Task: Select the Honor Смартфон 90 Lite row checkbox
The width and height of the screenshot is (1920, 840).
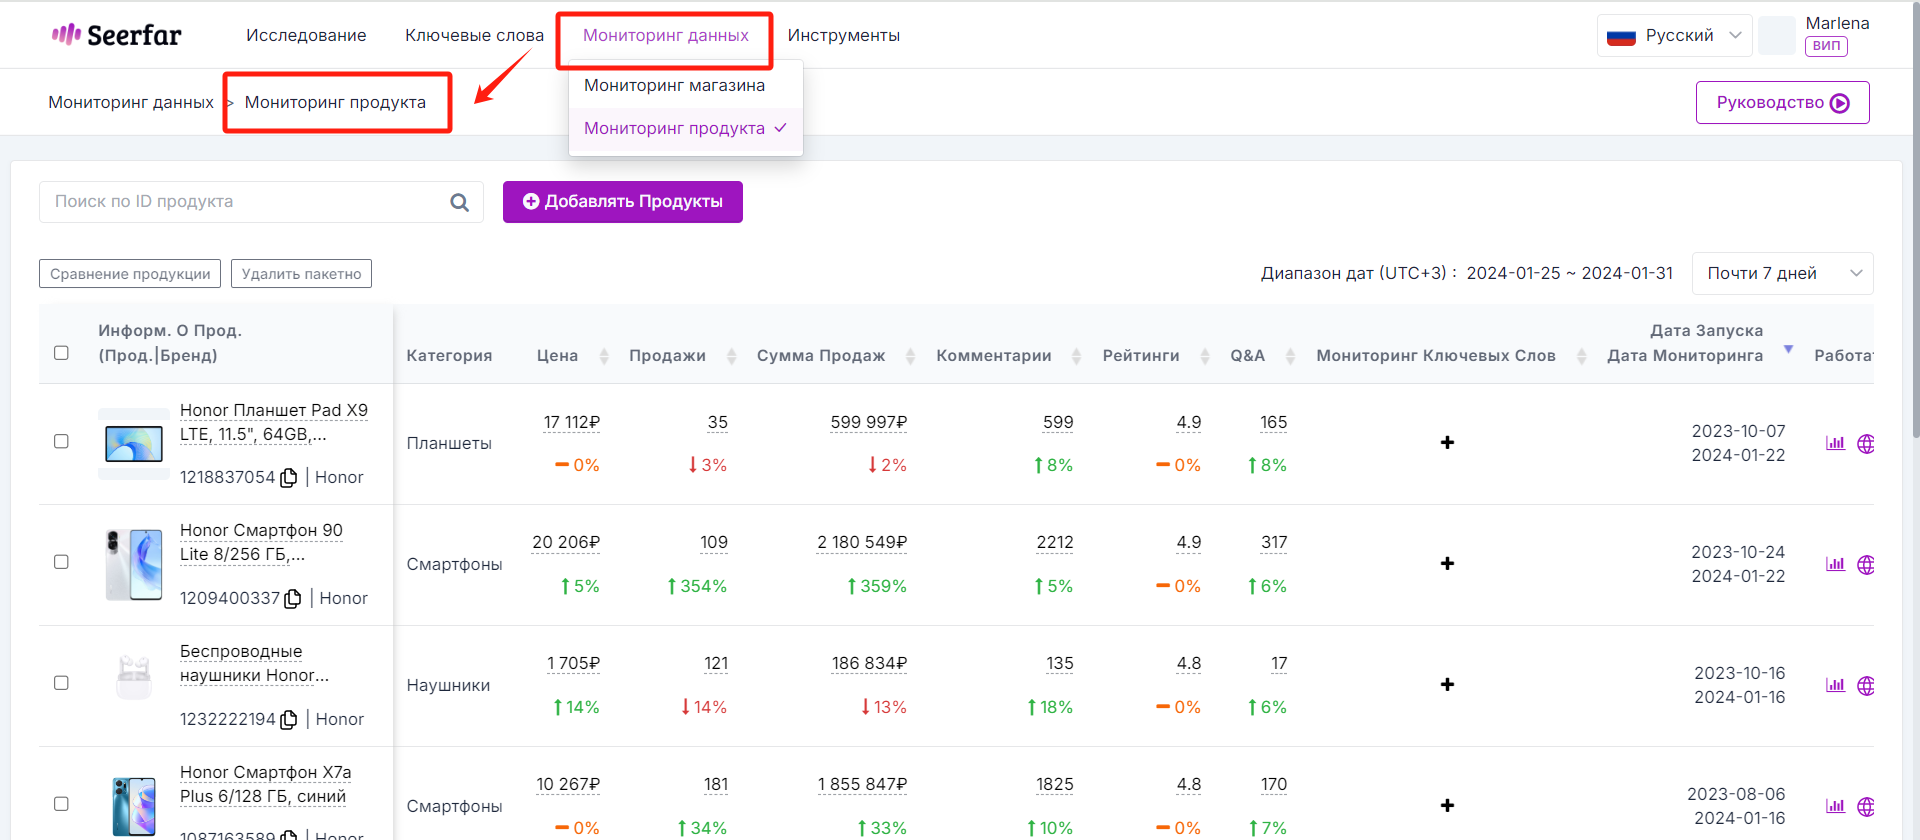Action: pyautogui.click(x=61, y=562)
